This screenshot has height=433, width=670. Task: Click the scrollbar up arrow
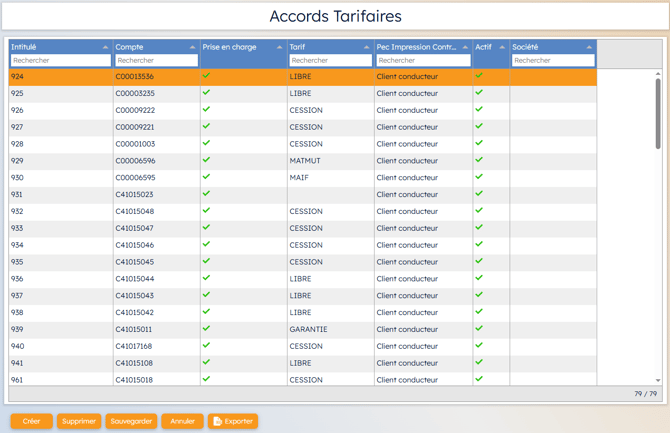(658, 74)
